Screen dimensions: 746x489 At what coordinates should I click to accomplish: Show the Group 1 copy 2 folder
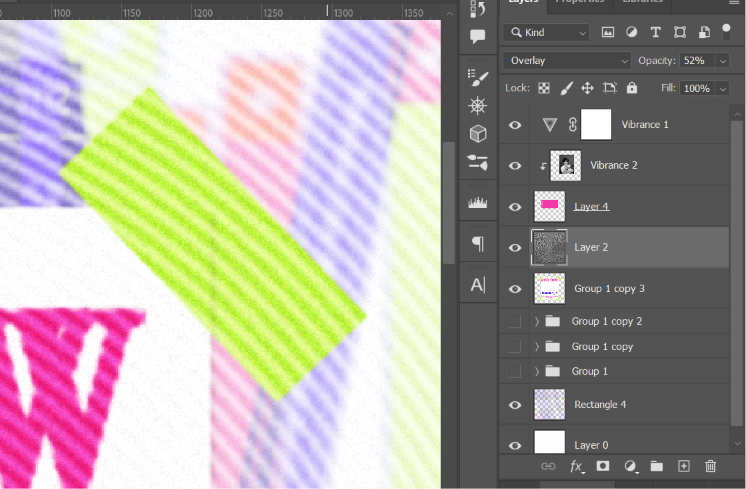pos(514,322)
